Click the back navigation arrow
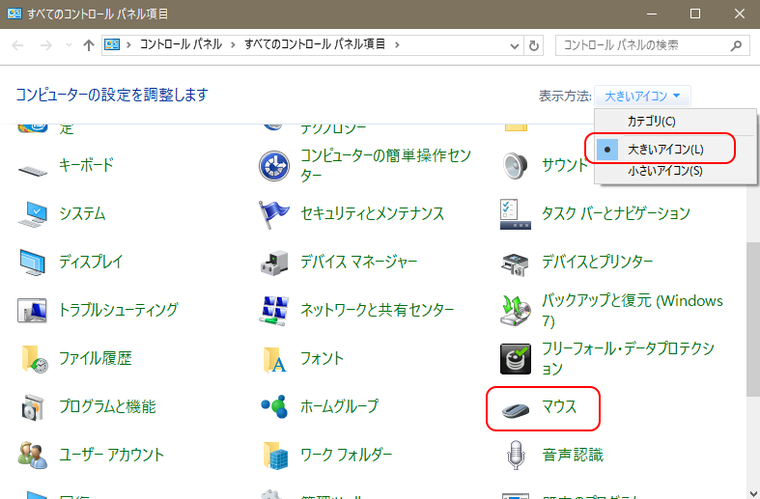Viewport: 760px width, 499px height. click(x=18, y=46)
